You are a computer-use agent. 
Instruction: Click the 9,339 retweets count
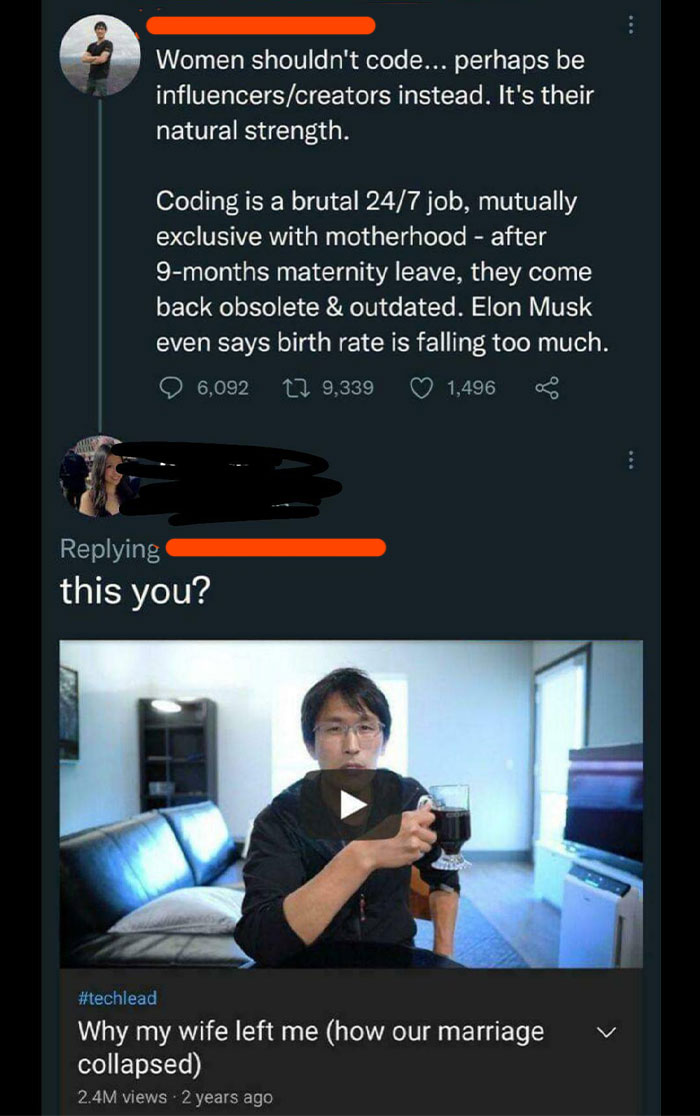click(x=345, y=387)
